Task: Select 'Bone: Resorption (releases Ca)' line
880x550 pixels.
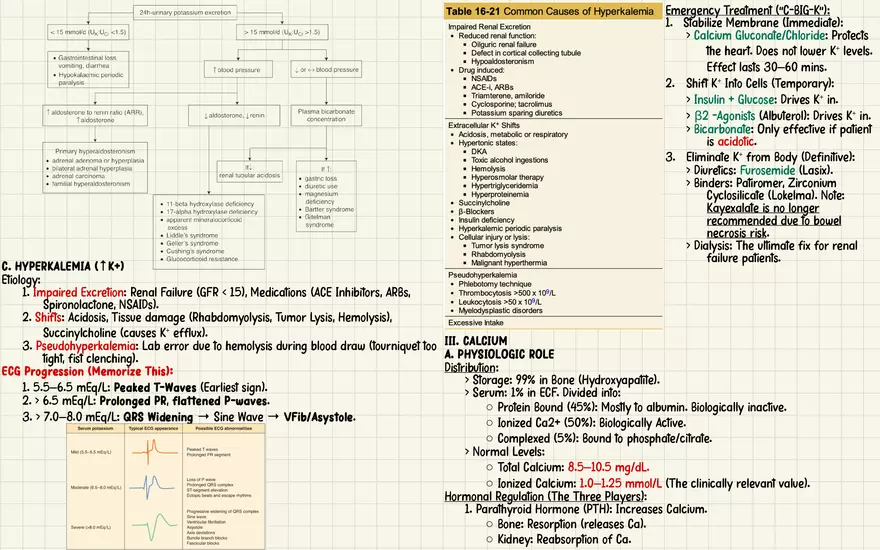Action: point(572,524)
